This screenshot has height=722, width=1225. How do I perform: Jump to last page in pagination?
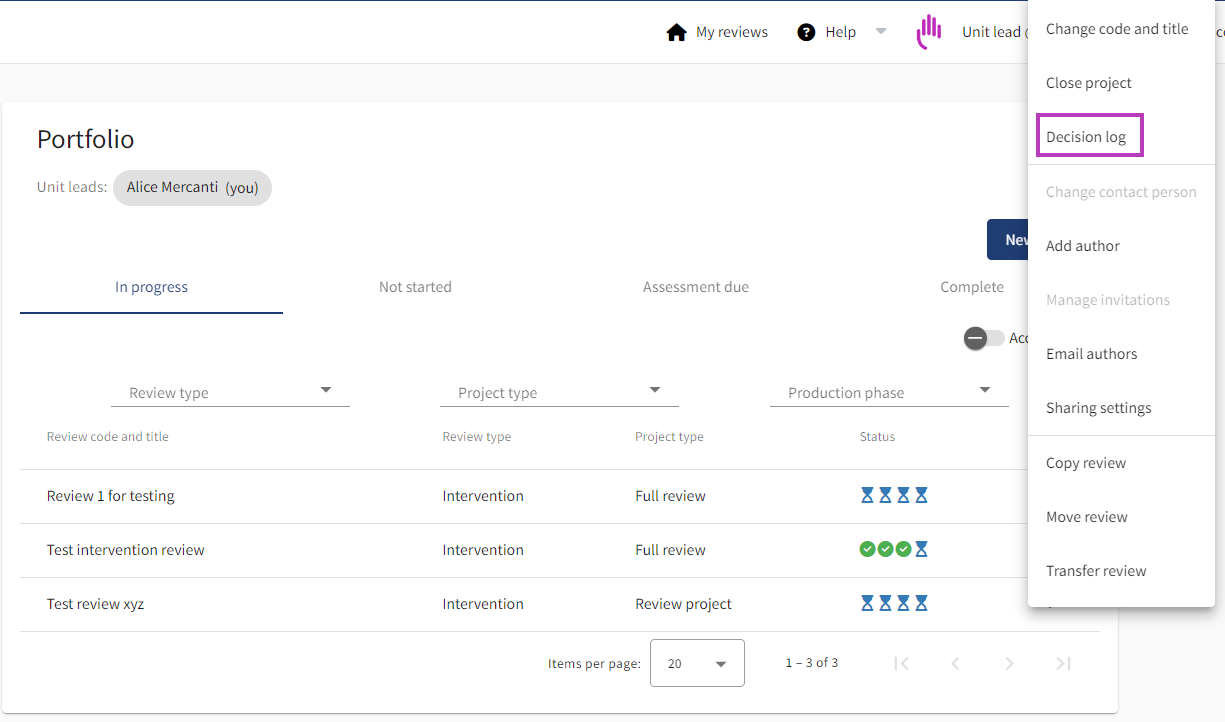tap(1063, 663)
